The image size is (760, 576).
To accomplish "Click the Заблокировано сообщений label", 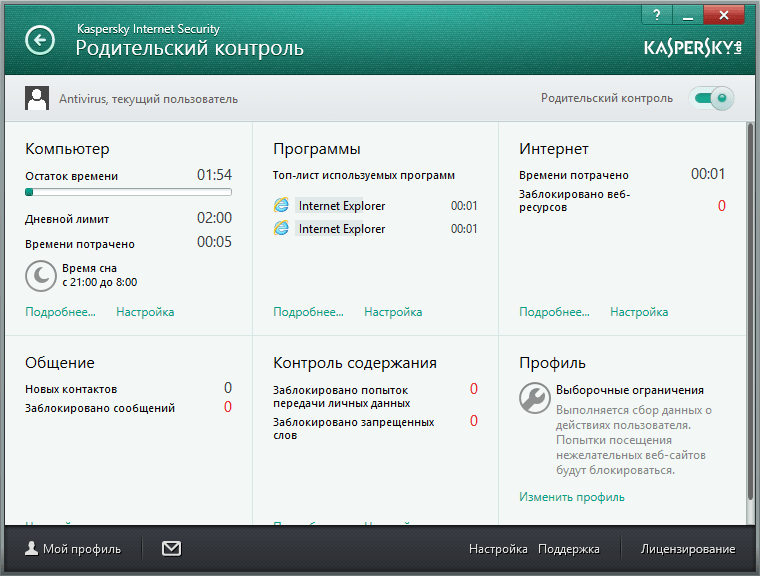I will coord(100,408).
